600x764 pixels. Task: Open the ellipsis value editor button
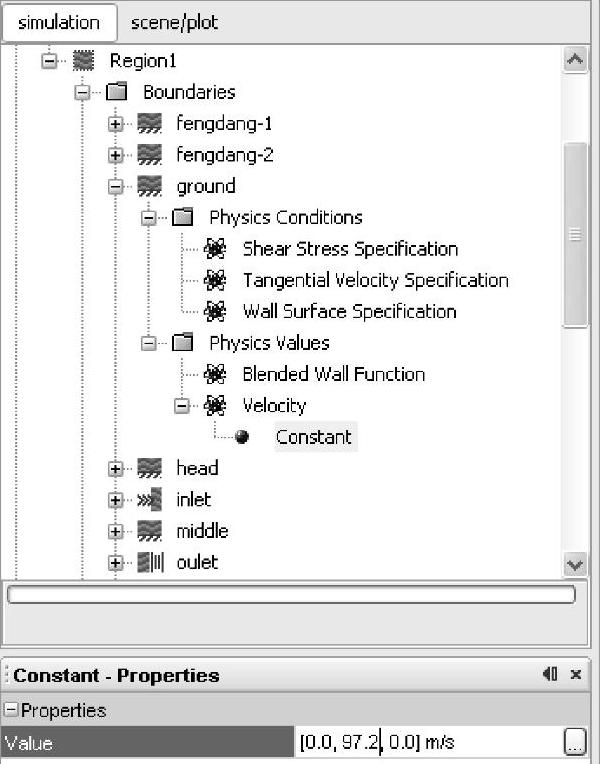coord(575,742)
